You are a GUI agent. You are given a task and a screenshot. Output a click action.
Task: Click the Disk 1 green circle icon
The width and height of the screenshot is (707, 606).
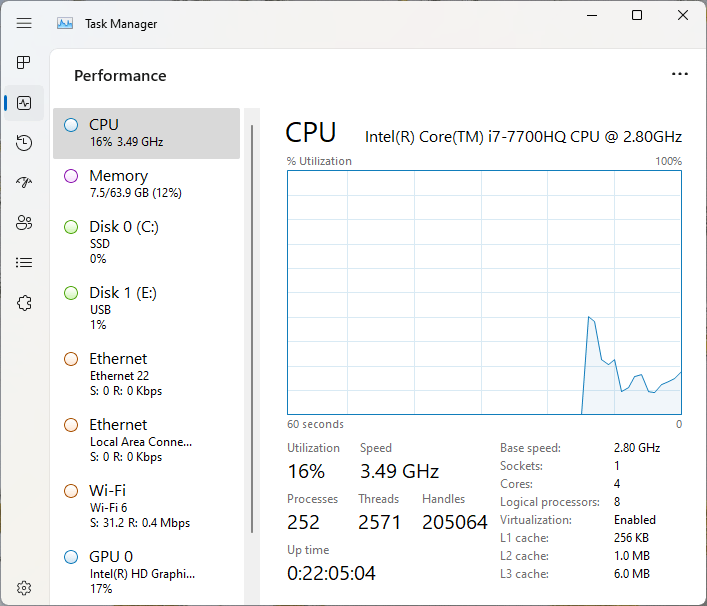[x=71, y=293]
